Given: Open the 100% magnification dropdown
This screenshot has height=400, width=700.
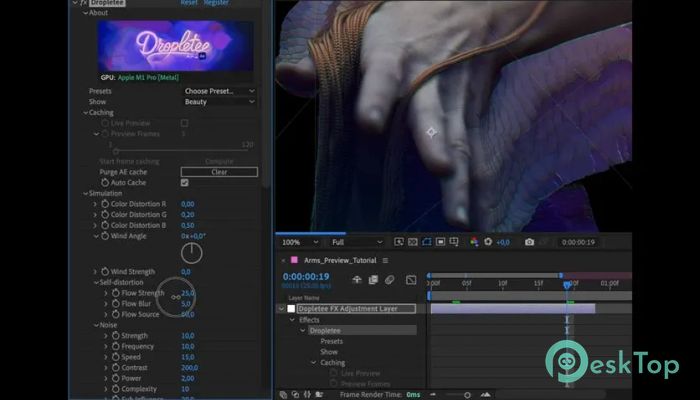Looking at the screenshot, I should coord(300,242).
